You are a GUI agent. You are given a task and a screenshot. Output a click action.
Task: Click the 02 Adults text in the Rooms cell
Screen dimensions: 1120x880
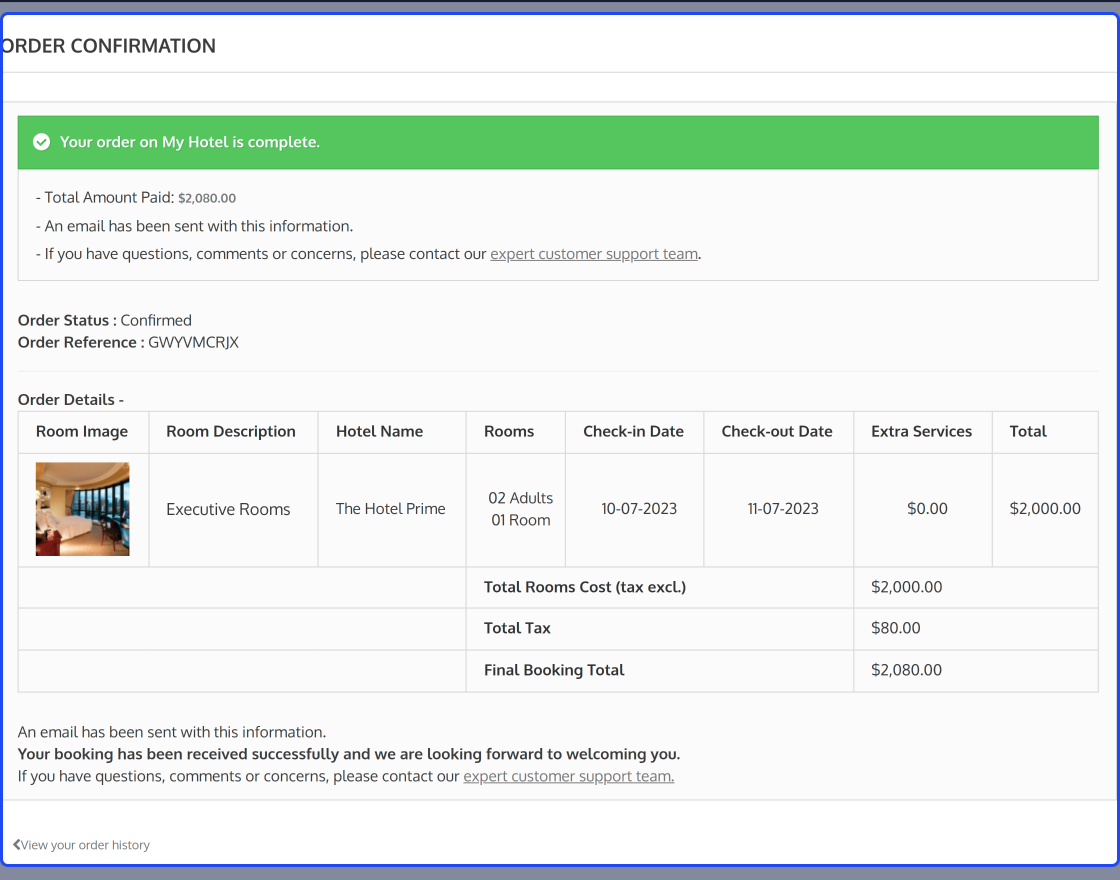(x=521, y=498)
